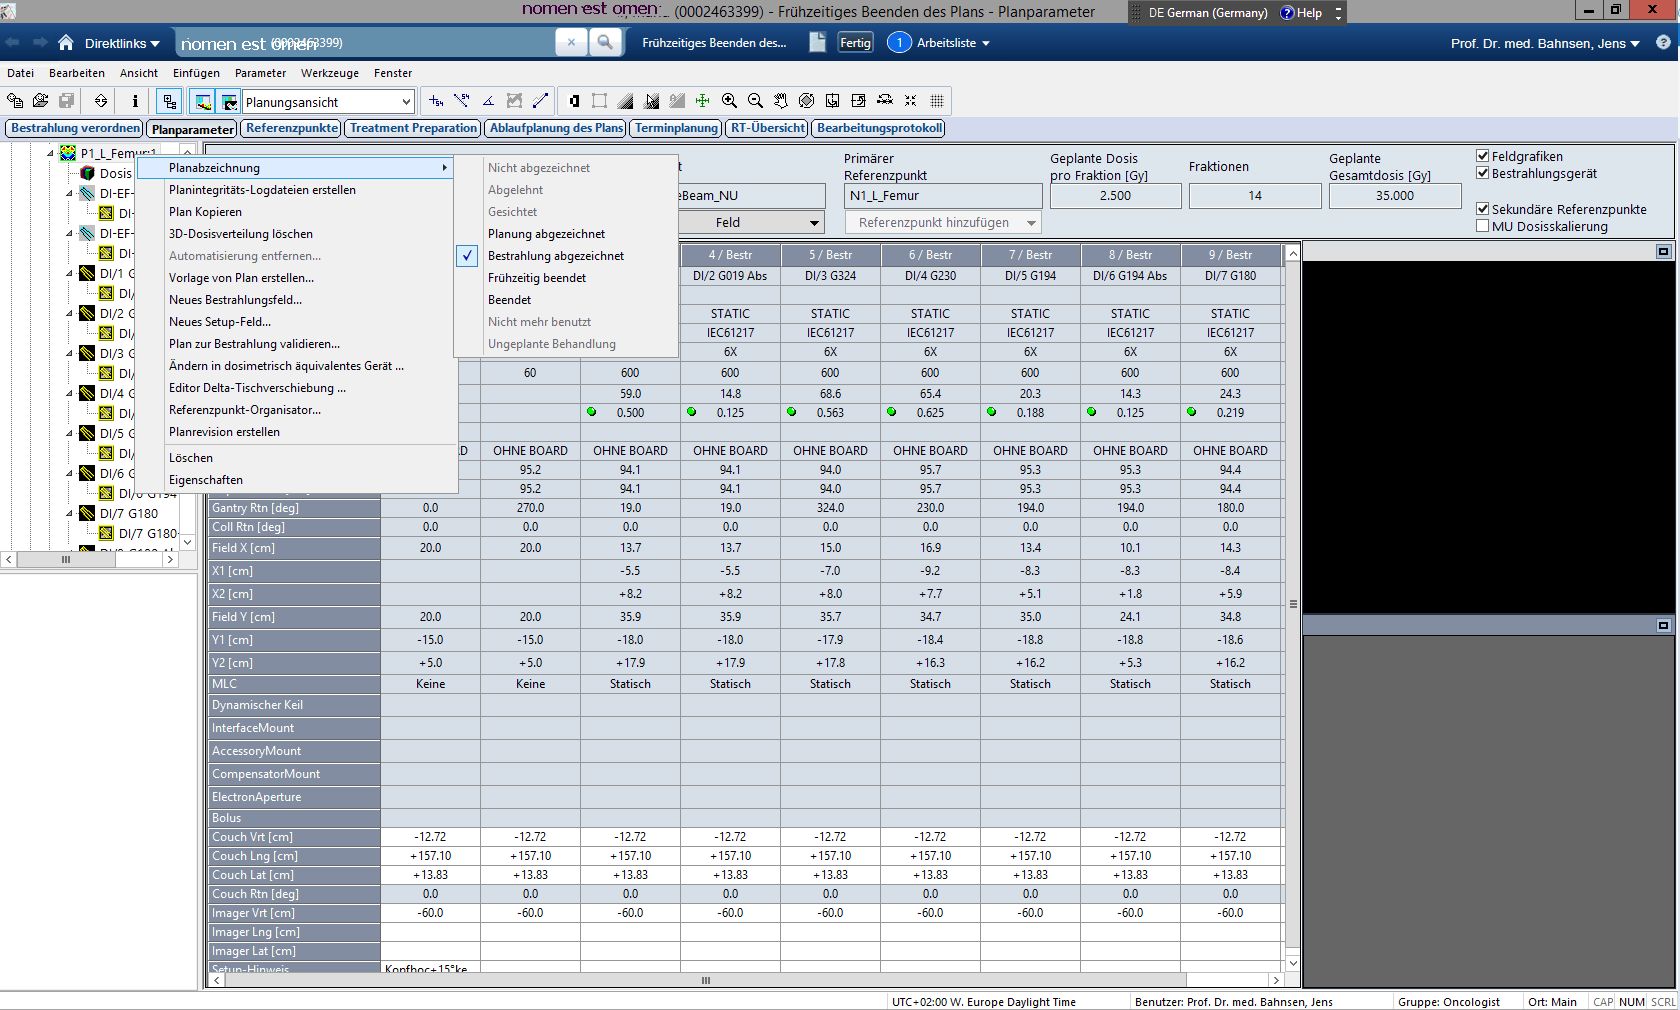Image resolution: width=1680 pixels, height=1010 pixels.
Task: Toggle Sekundäre Referenzpunkte checkbox
Action: coord(1483,209)
